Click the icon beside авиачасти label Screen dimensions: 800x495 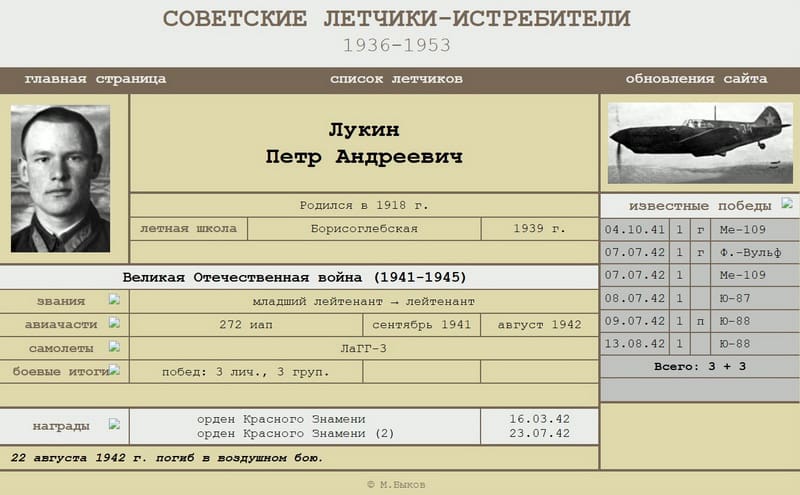[114, 323]
